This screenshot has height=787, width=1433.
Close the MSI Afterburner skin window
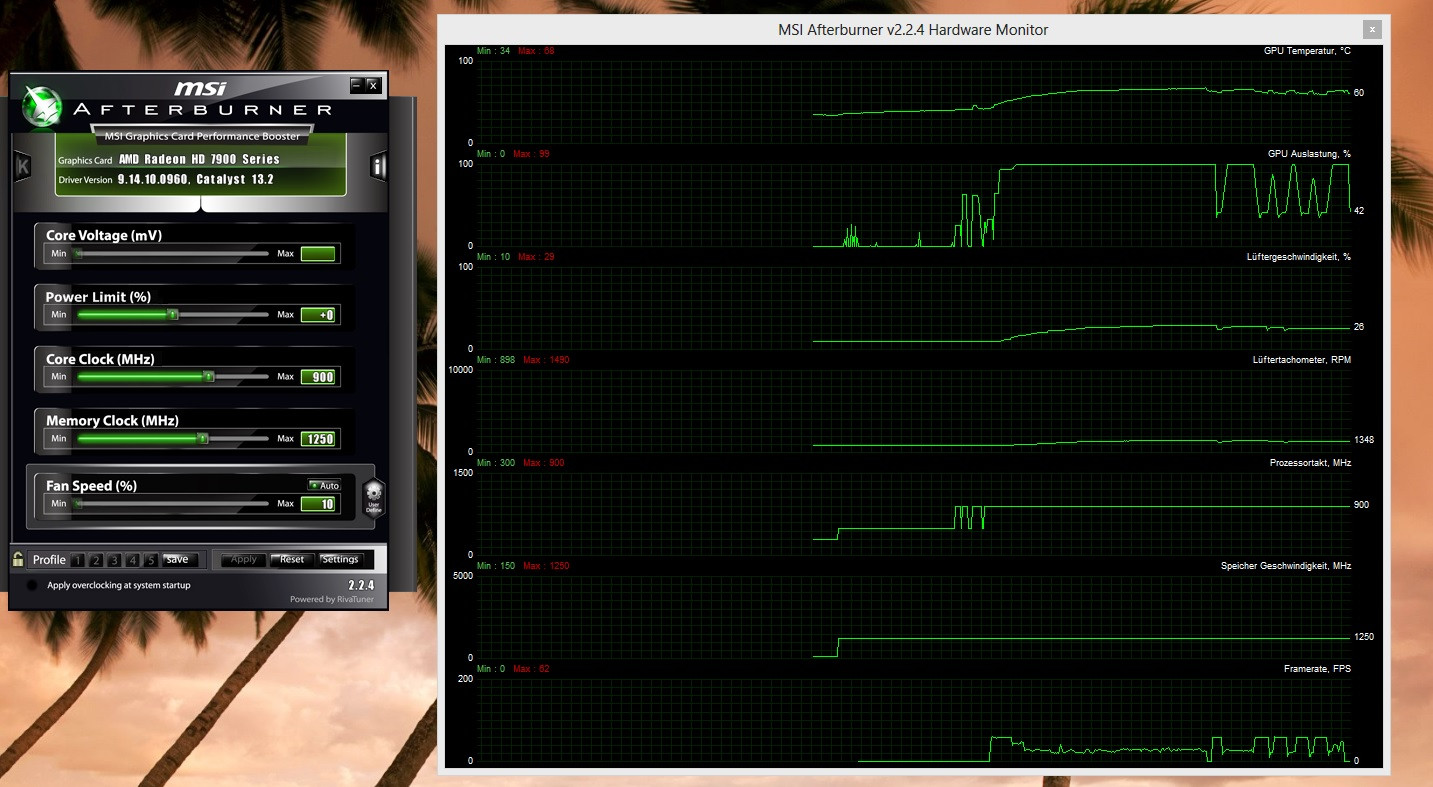pyautogui.click(x=372, y=85)
